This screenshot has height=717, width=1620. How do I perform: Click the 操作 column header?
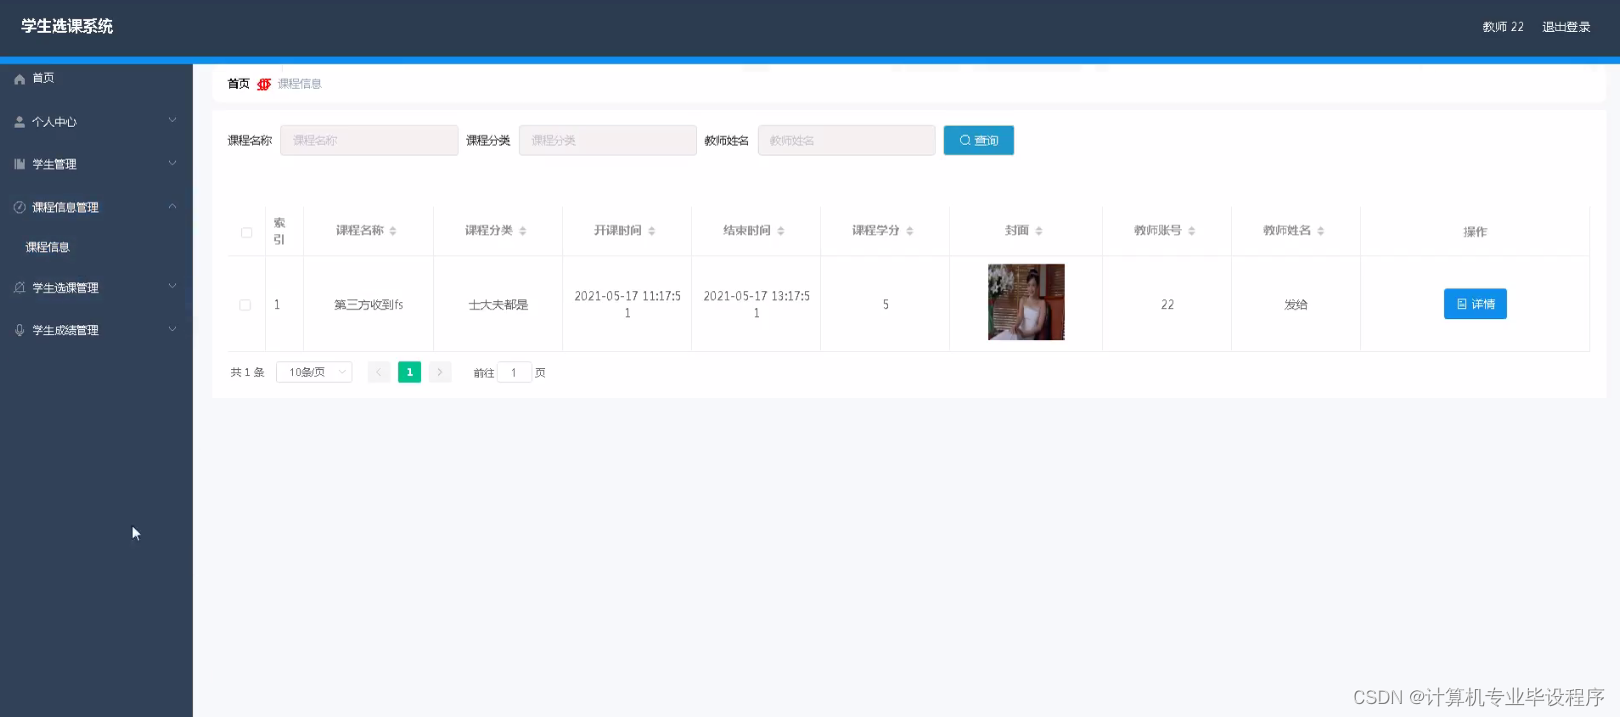[1475, 232]
